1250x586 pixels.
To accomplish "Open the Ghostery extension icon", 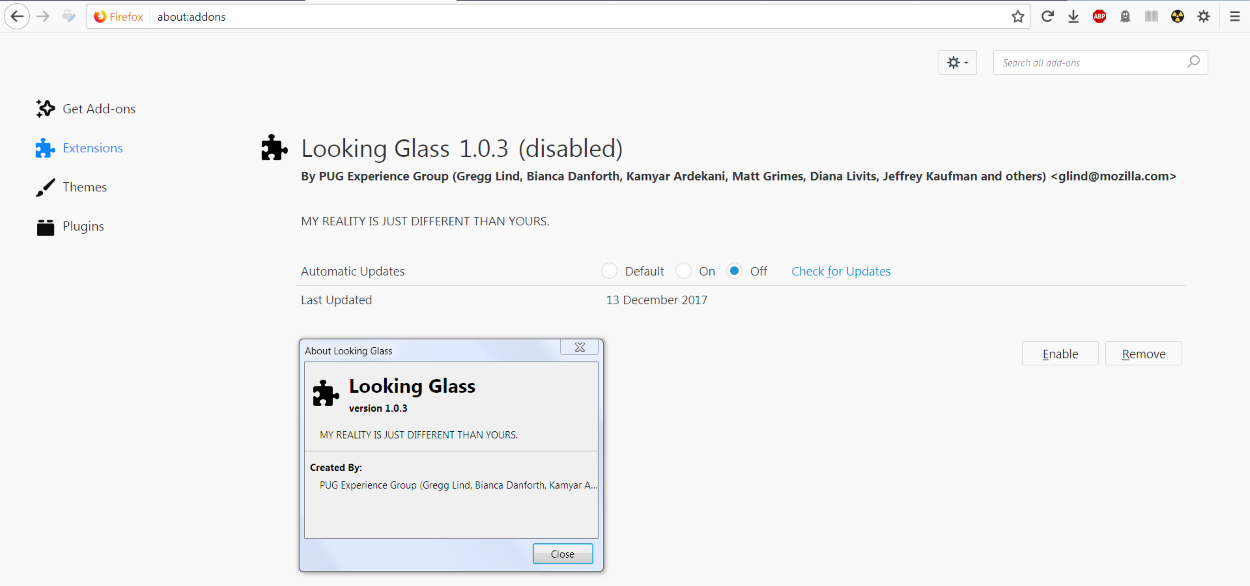I will click(1125, 16).
